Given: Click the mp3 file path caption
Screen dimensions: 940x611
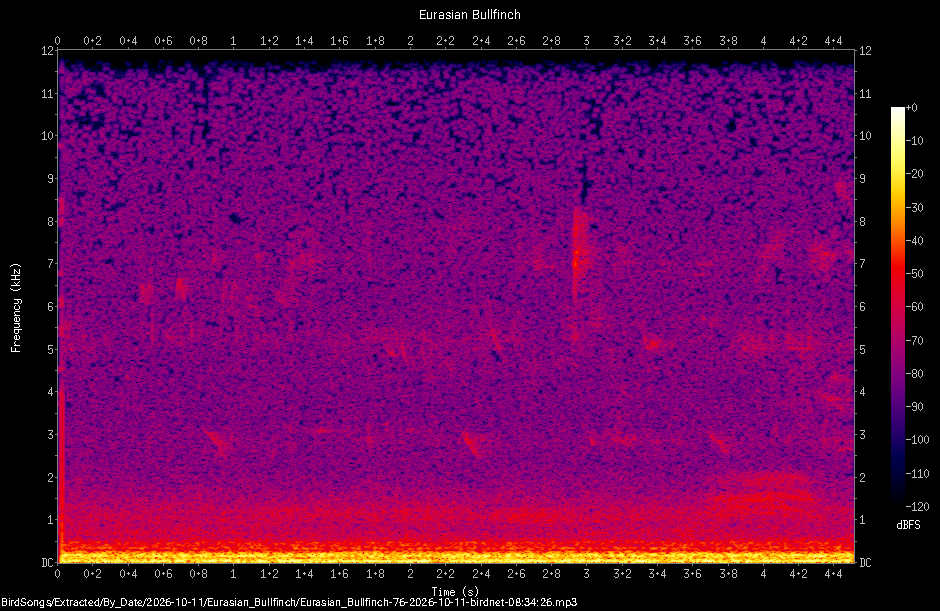Looking at the screenshot, I should 289,602.
